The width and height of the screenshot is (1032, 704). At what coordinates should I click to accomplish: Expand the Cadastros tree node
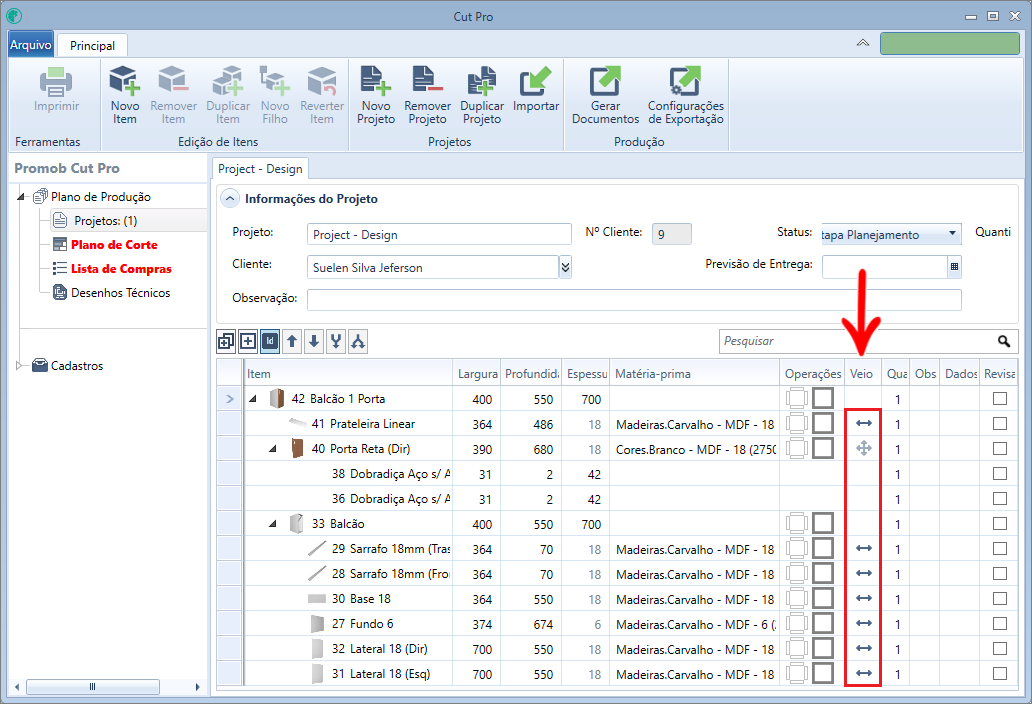pos(20,365)
